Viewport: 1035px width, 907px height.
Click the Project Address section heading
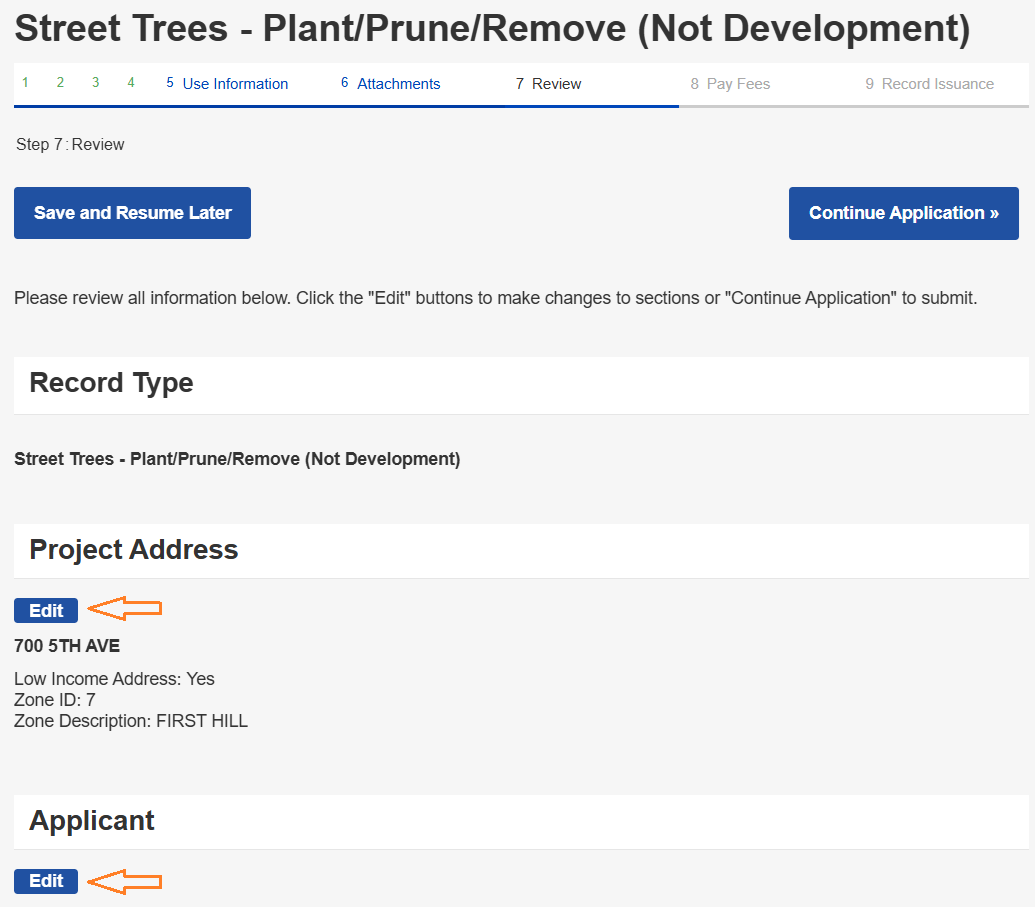[x=134, y=550]
